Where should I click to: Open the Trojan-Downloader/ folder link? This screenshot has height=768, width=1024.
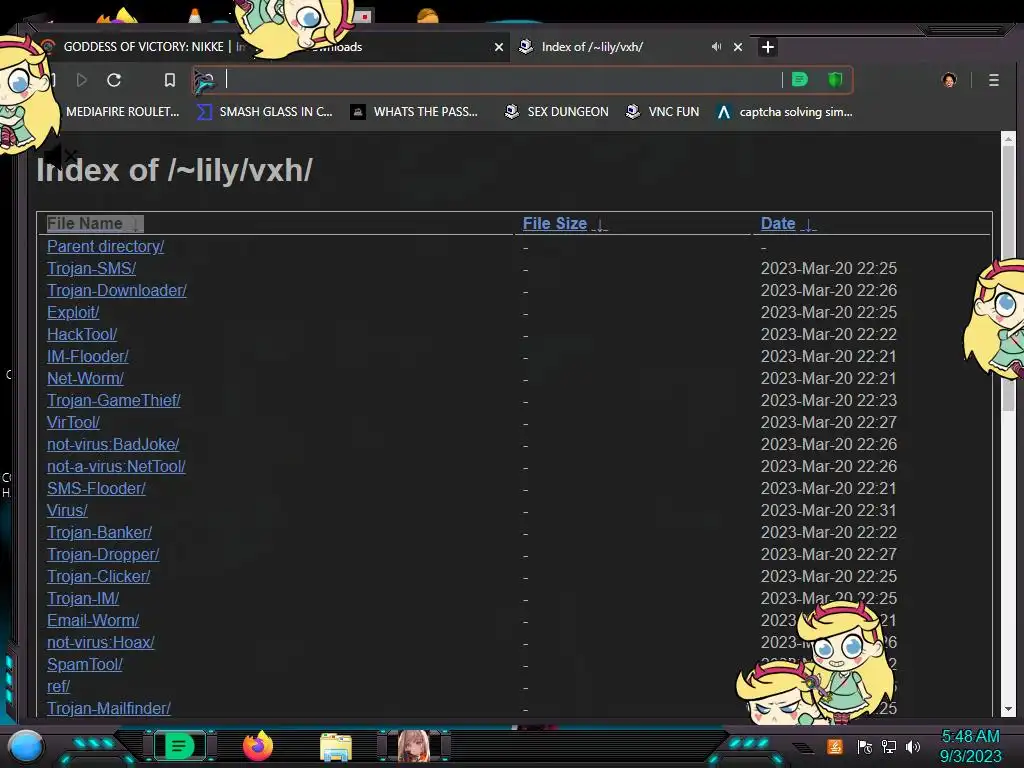(x=117, y=291)
